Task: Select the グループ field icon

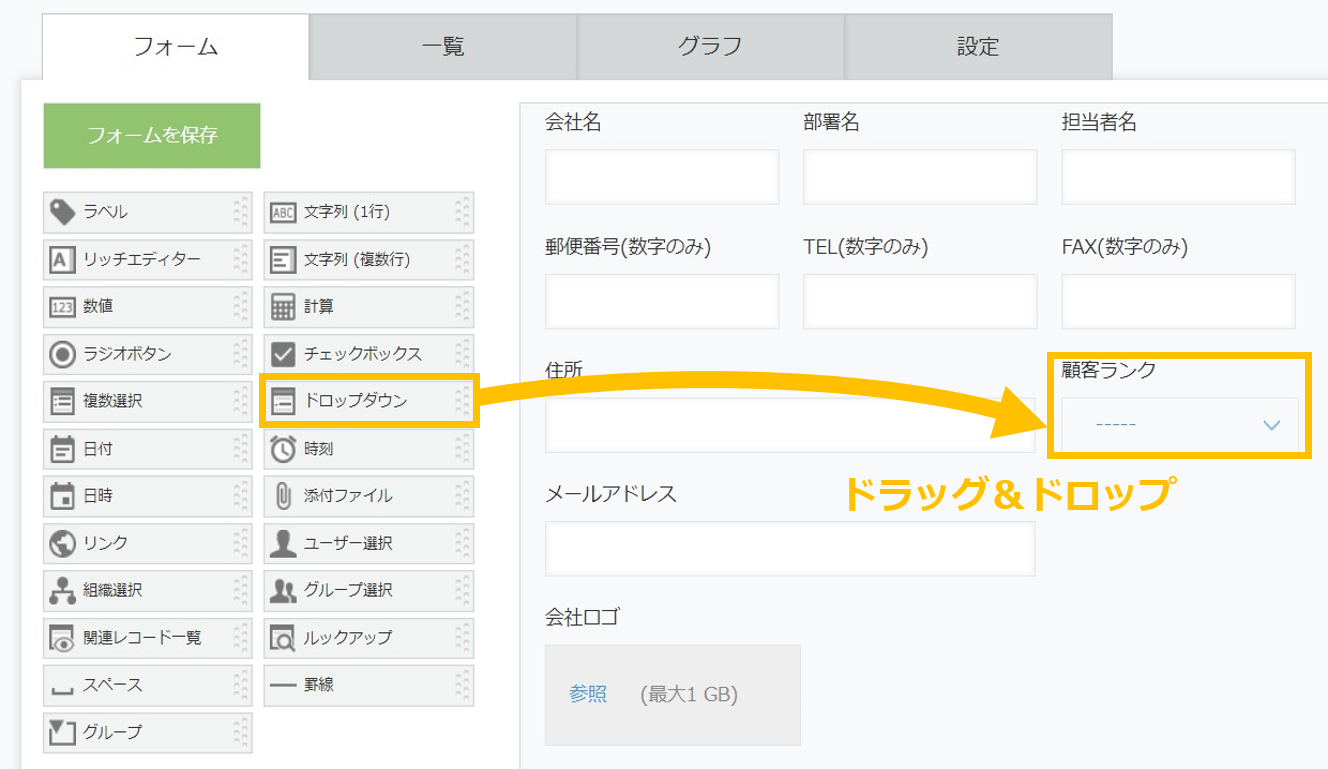Action: click(62, 732)
